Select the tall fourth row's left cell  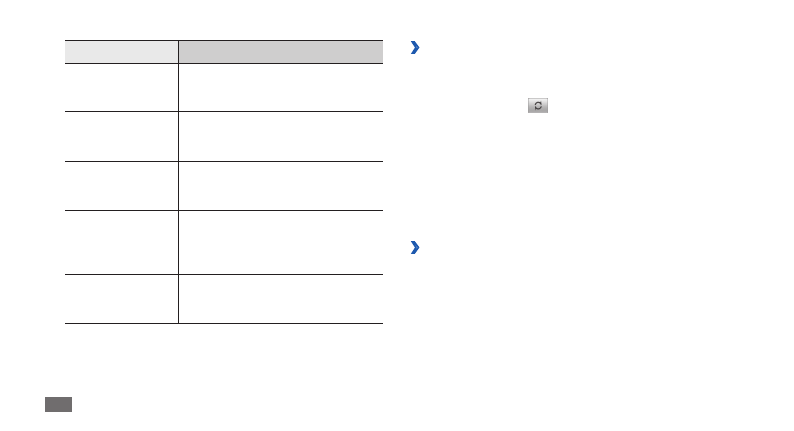(121, 242)
